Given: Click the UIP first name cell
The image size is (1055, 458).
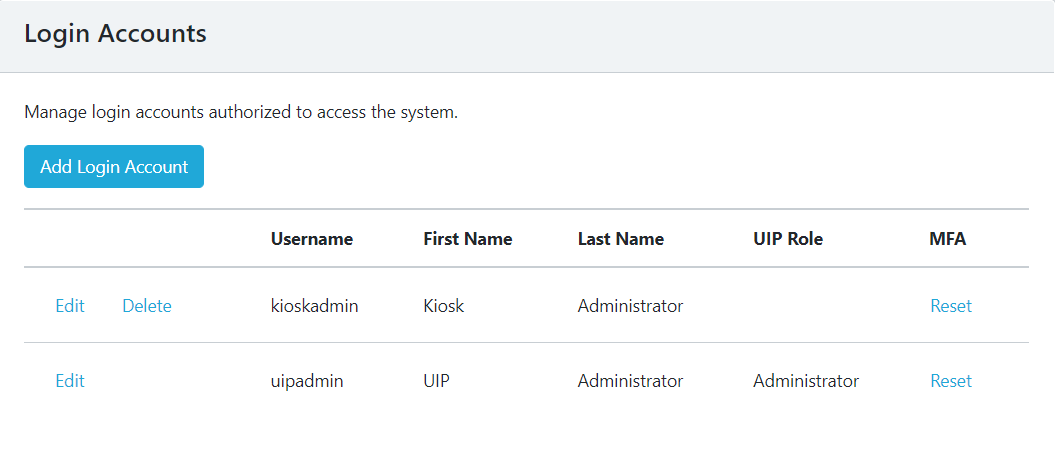Looking at the screenshot, I should pyautogui.click(x=436, y=381).
